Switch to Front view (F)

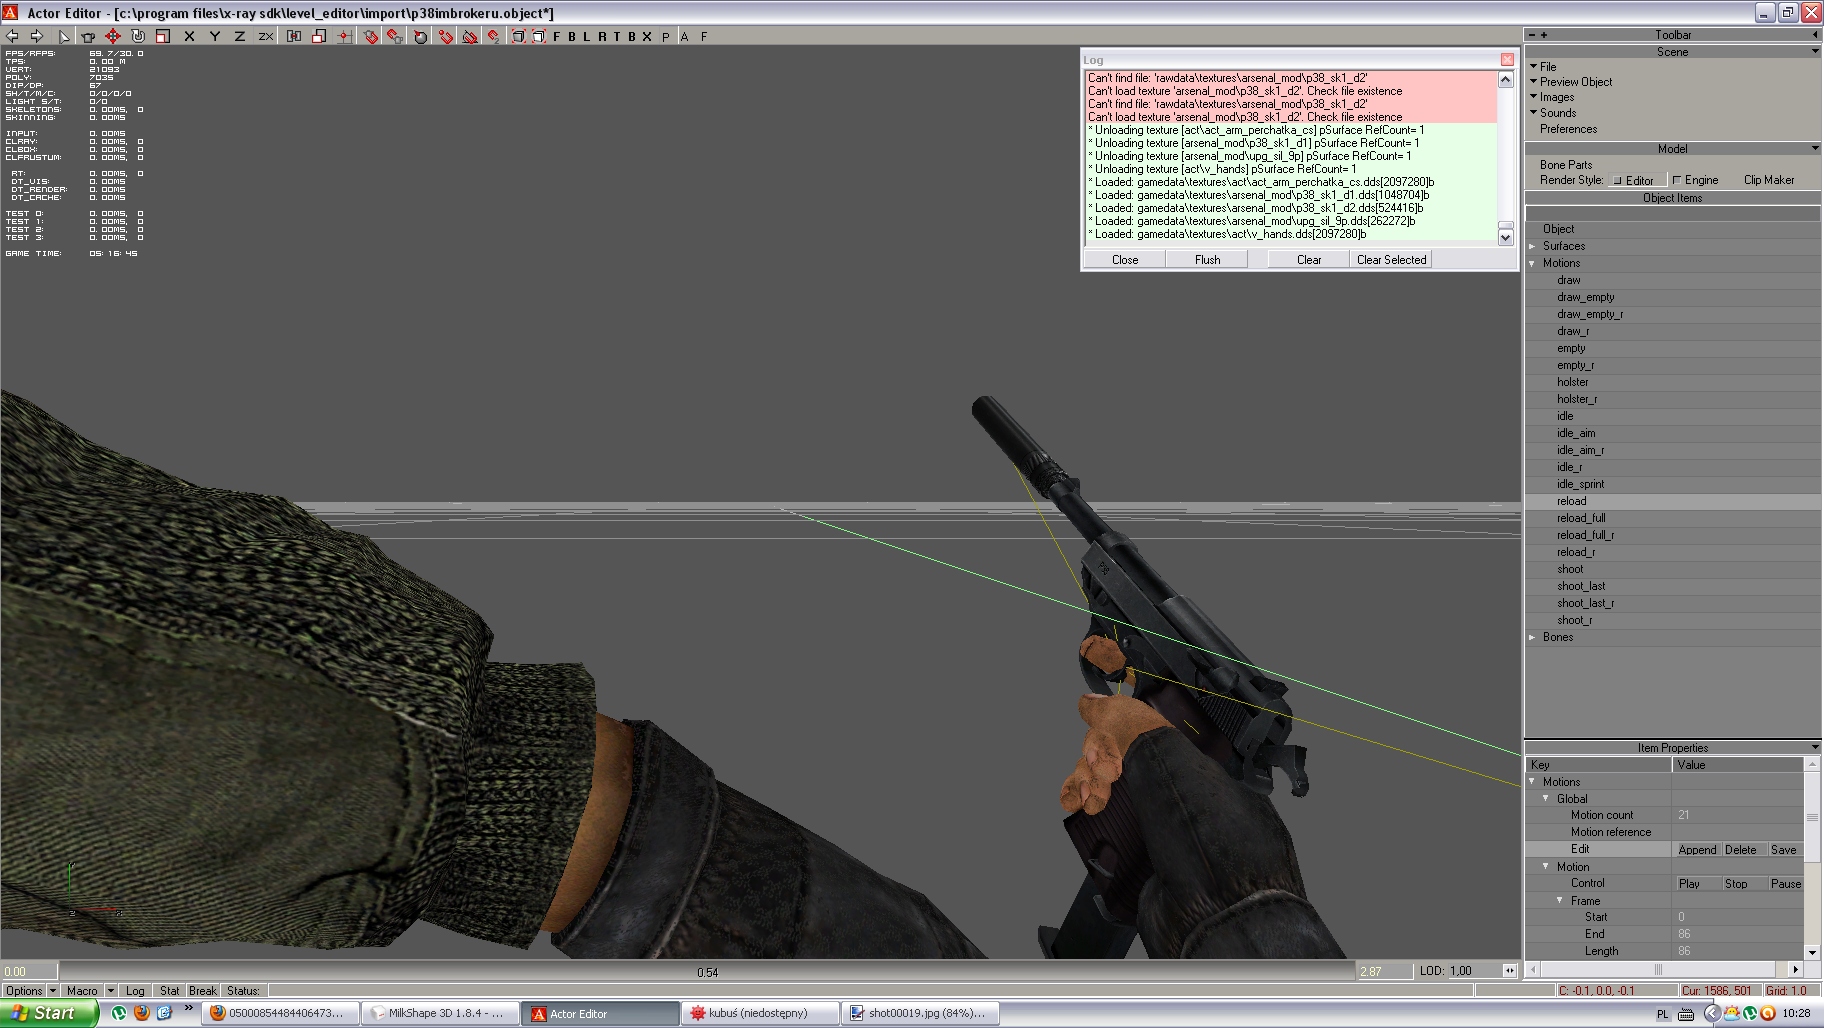tap(557, 36)
